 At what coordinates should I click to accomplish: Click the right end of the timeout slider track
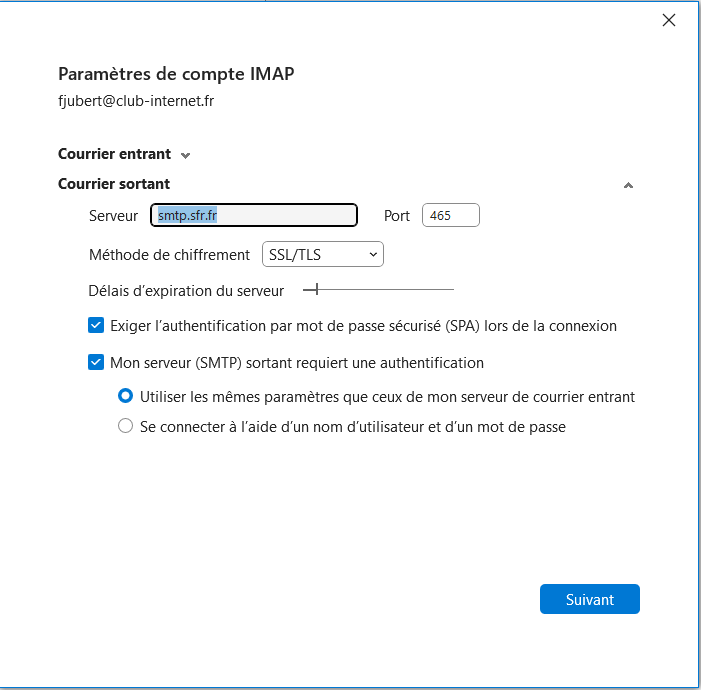tap(451, 290)
